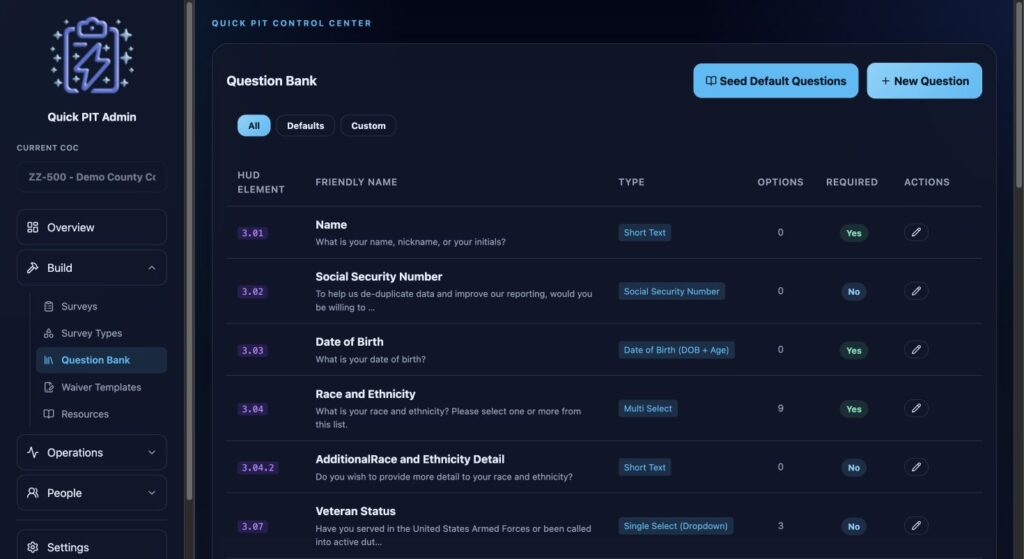
Task: Select Question Bank in sidebar
Action: 101,360
